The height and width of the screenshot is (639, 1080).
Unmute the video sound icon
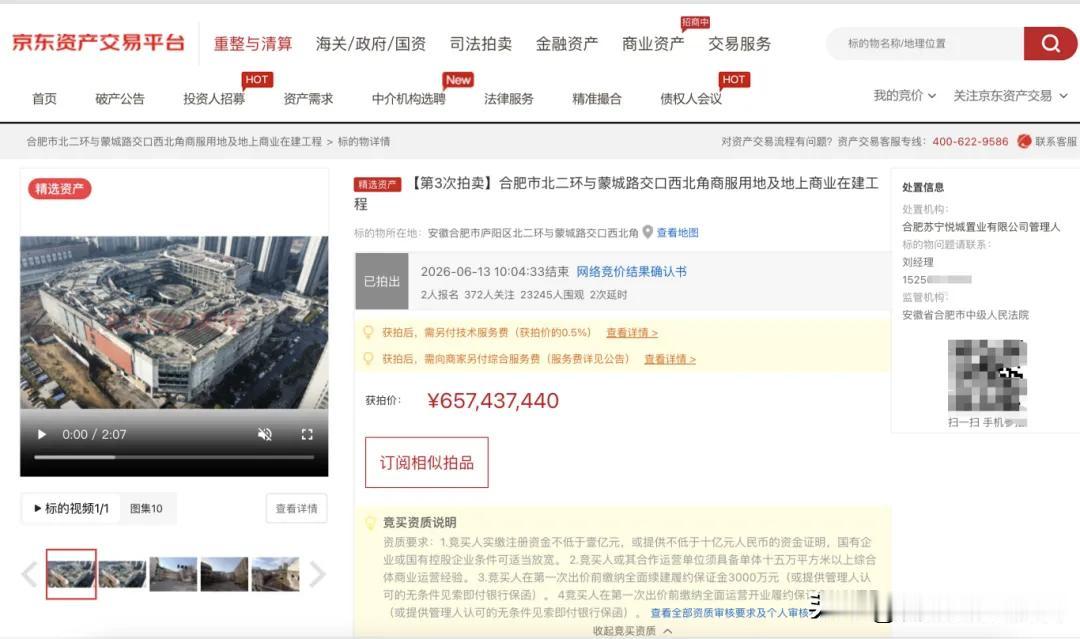click(x=264, y=434)
